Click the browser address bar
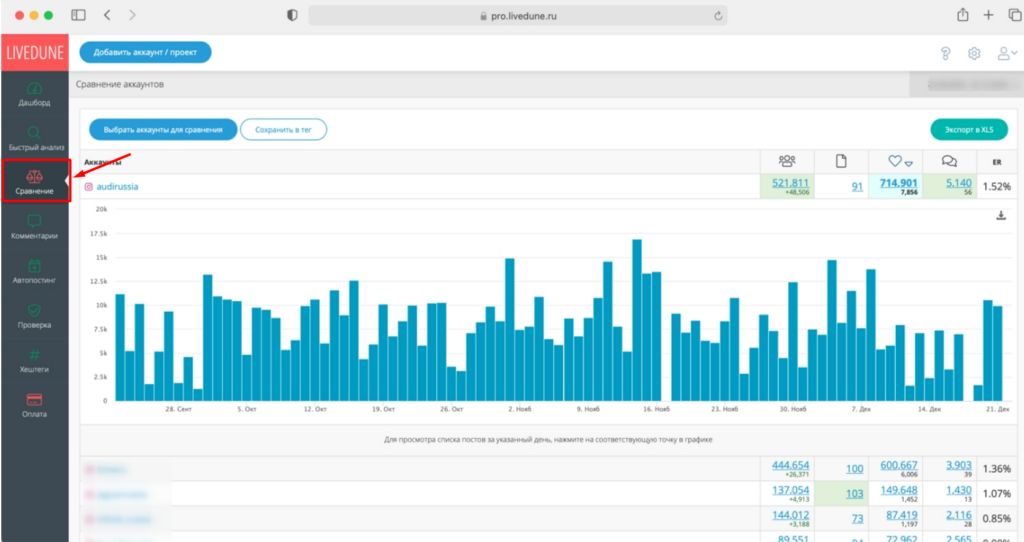1024x542 pixels. coord(517,15)
